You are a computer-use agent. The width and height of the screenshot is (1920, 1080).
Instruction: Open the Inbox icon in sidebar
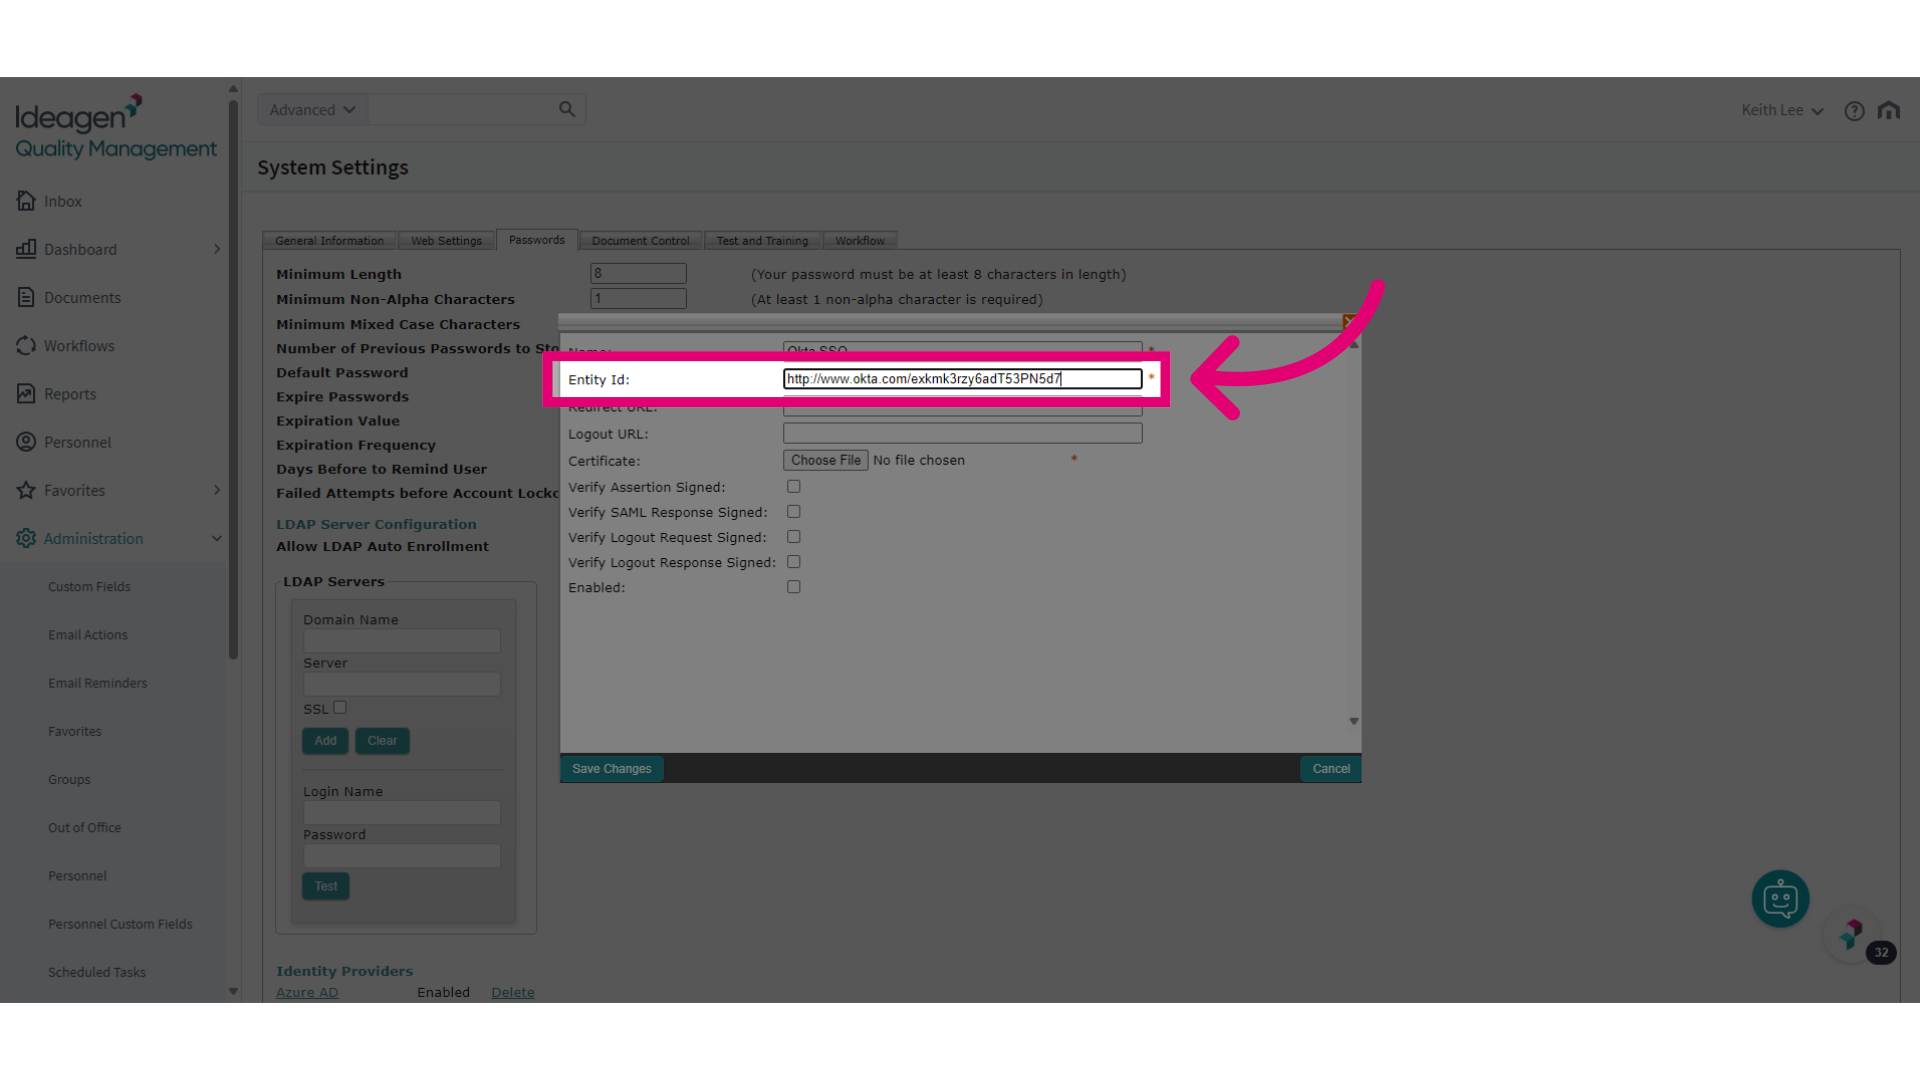click(26, 201)
